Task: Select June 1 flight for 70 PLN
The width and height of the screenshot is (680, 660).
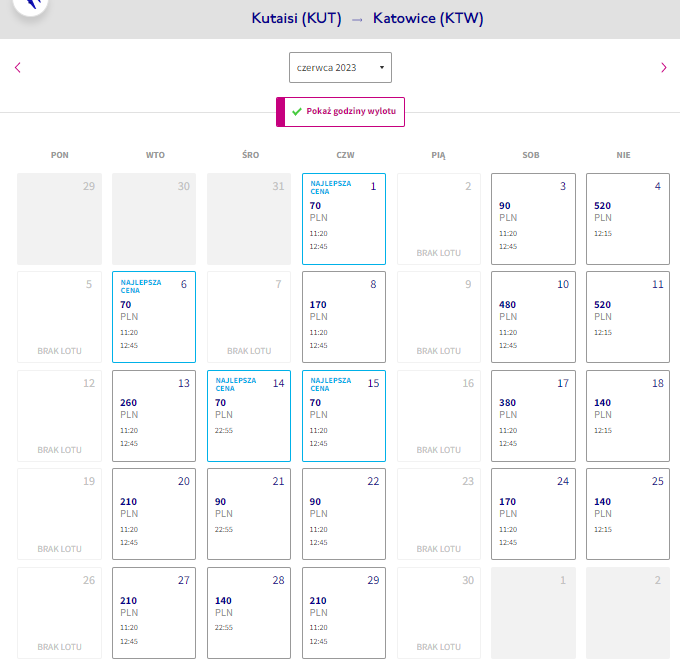Action: pyautogui.click(x=344, y=219)
